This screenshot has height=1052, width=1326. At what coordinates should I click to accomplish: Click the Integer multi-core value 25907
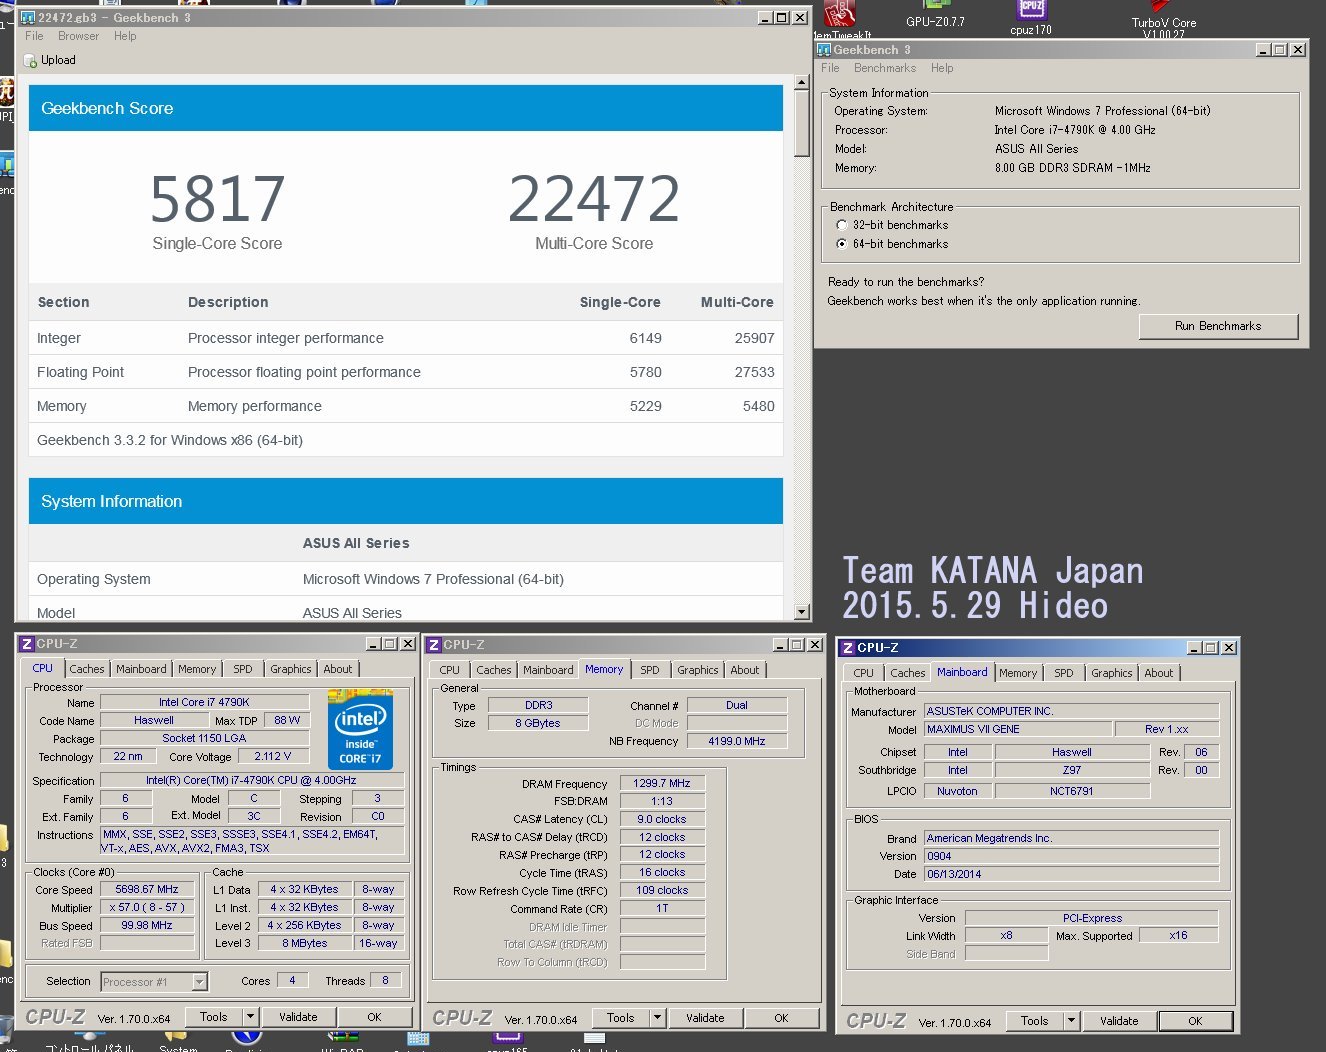tap(754, 338)
